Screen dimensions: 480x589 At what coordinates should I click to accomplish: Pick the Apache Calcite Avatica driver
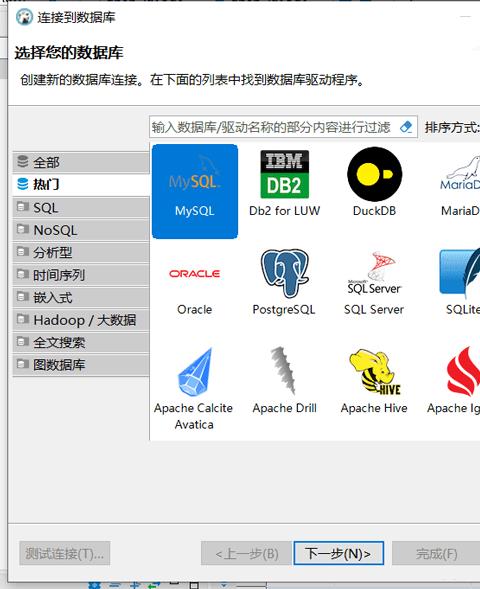click(194, 389)
